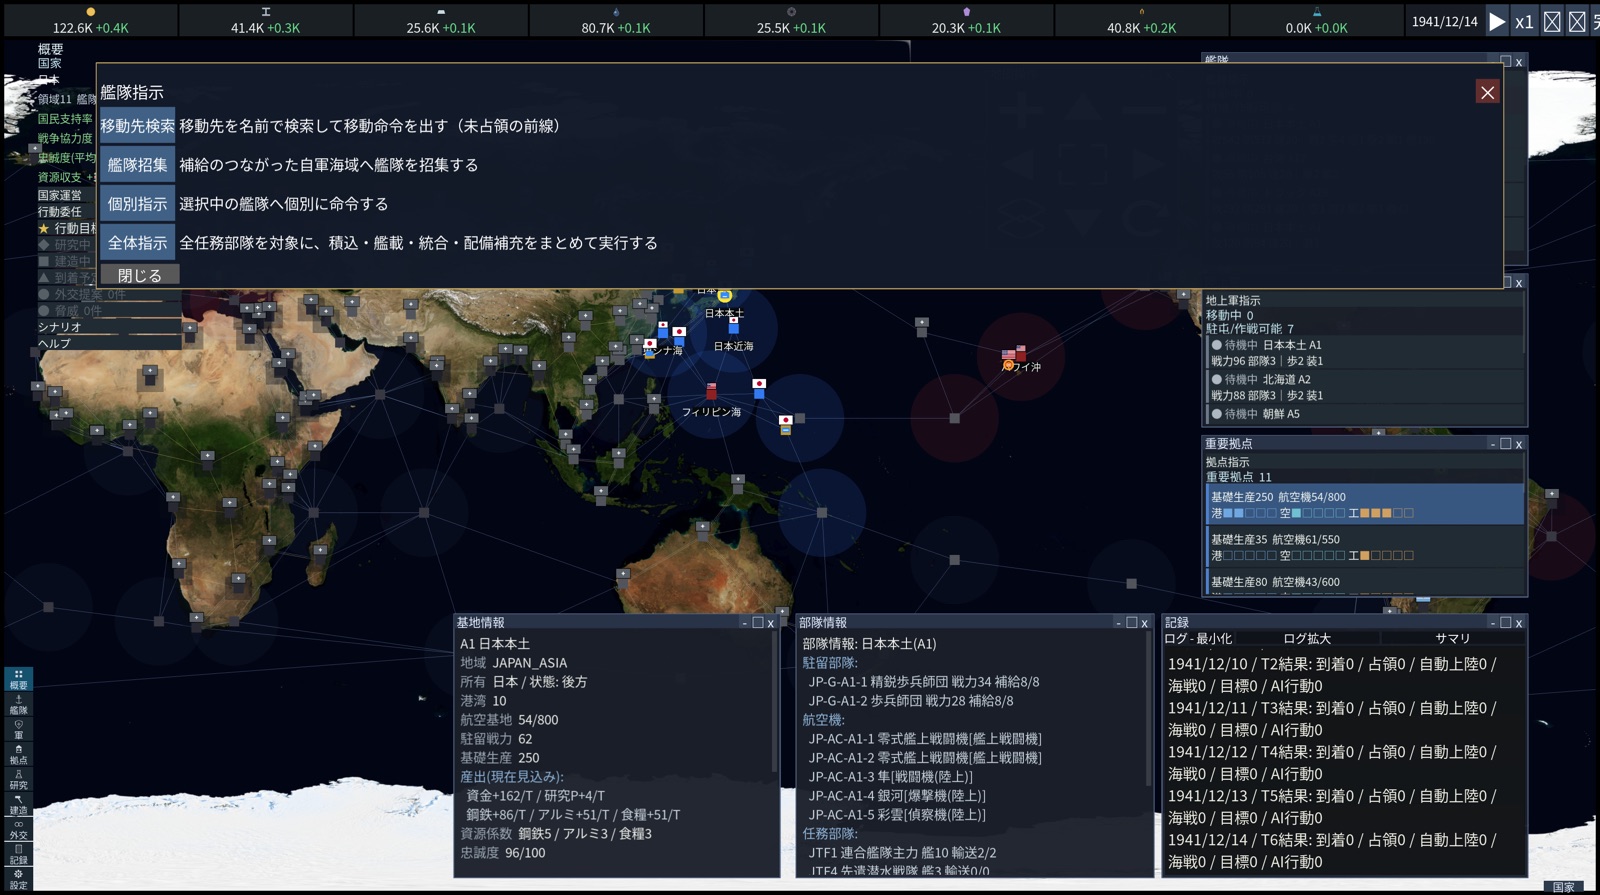
Task: Select 日本本土 A1 waiting army unit
Action: pyautogui.click(x=1364, y=353)
